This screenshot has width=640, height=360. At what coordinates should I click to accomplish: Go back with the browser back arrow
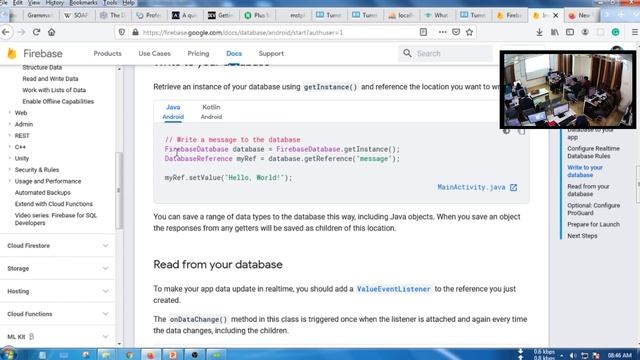pyautogui.click(x=6, y=32)
